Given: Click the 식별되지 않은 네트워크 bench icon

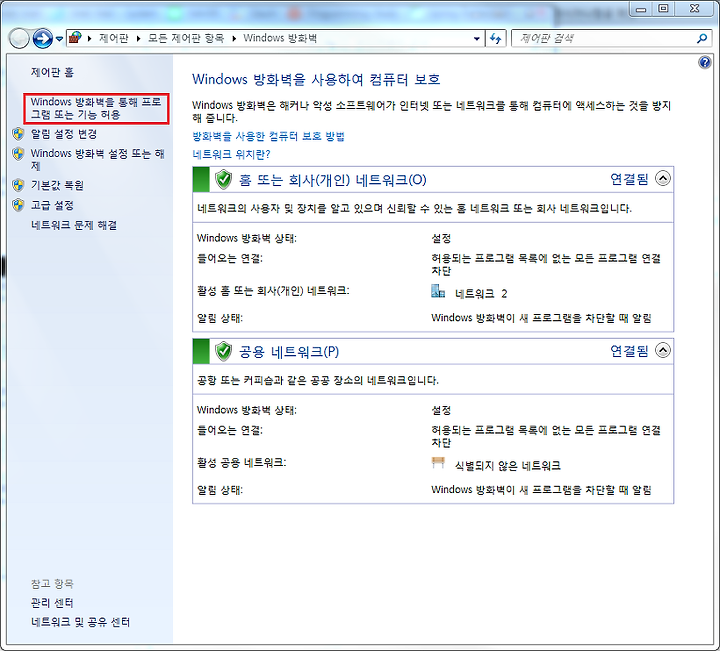Looking at the screenshot, I should tap(439, 463).
